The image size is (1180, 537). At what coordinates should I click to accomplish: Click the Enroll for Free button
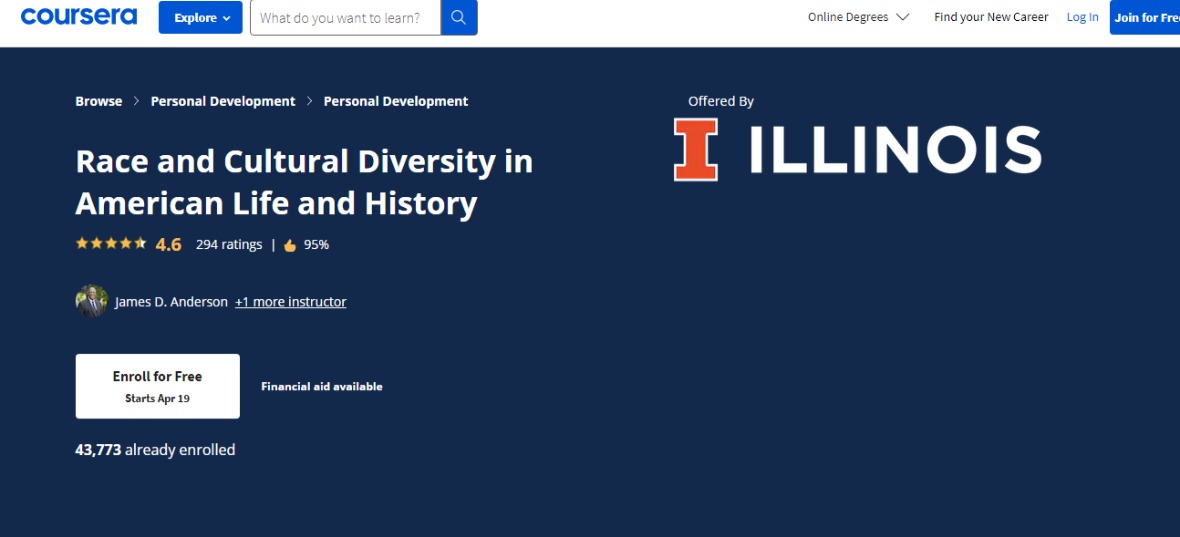point(157,386)
